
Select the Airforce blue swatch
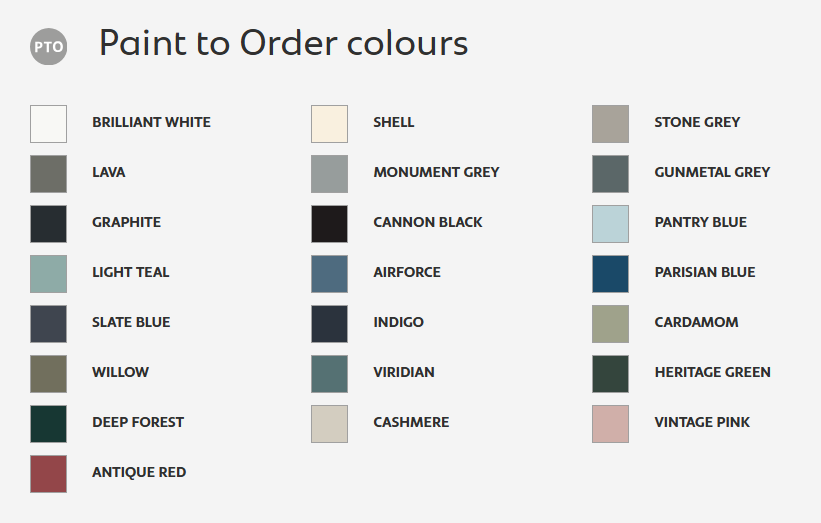click(x=329, y=274)
